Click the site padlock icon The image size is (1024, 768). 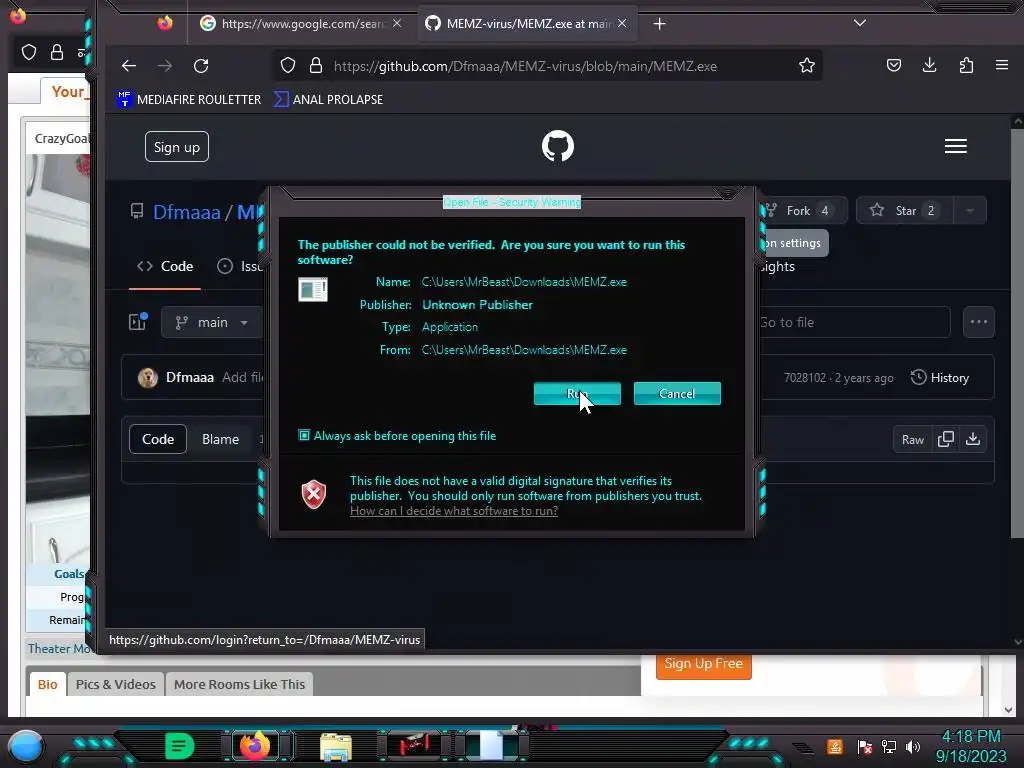(316, 66)
